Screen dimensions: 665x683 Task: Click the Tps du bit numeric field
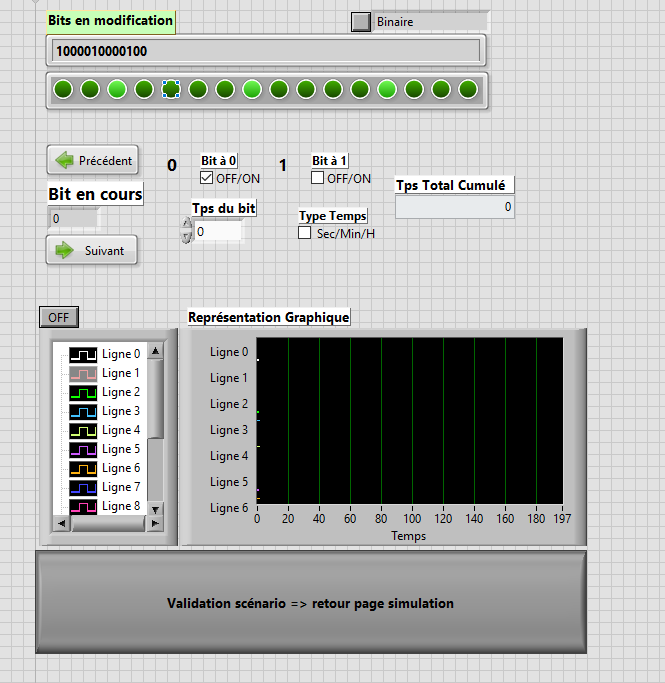pyautogui.click(x=218, y=231)
